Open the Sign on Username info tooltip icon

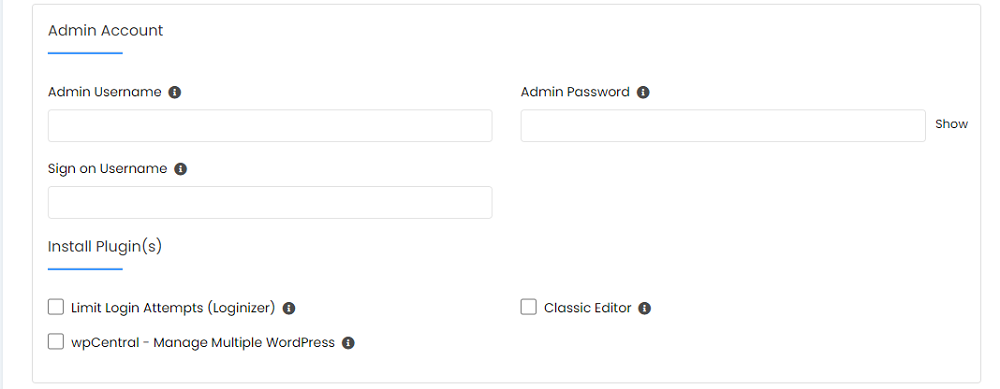pyautogui.click(x=180, y=170)
